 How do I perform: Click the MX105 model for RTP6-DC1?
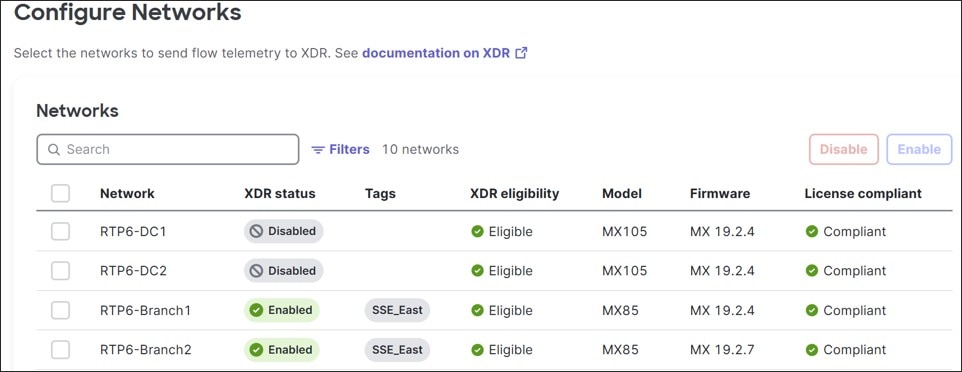(625, 231)
